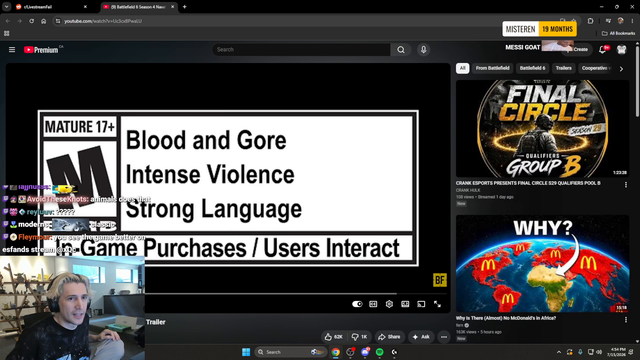This screenshot has height=360, width=640.
Task: Open more actions ellipsis under video
Action: (444, 337)
